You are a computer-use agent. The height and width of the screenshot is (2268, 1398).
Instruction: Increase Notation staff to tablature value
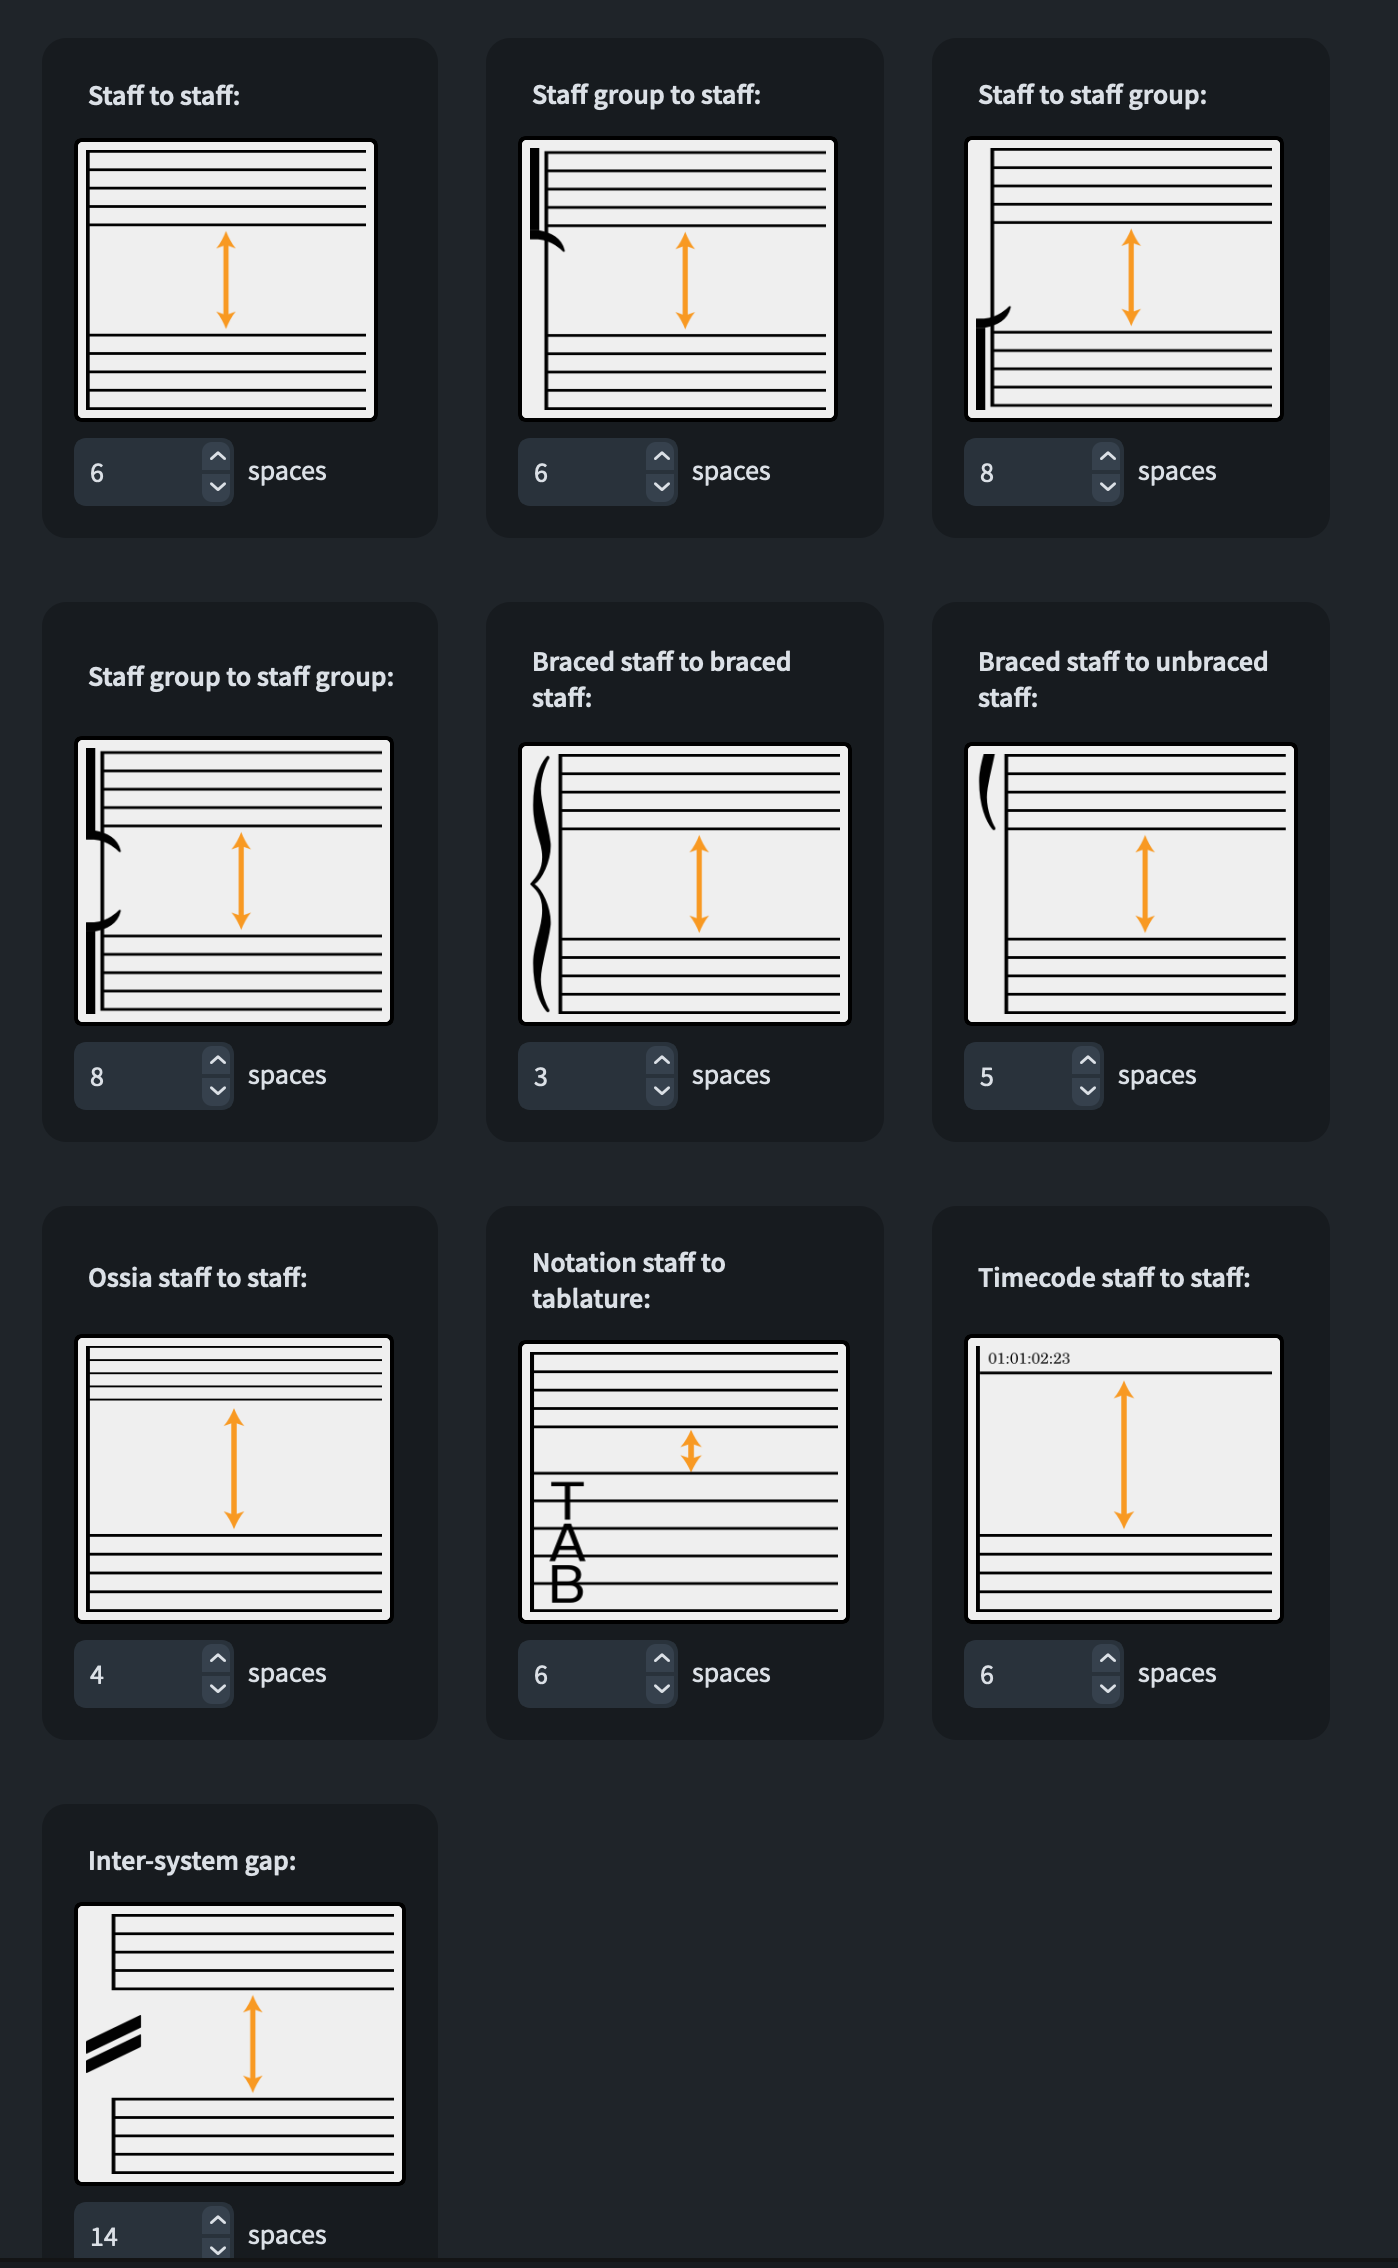click(x=661, y=1659)
